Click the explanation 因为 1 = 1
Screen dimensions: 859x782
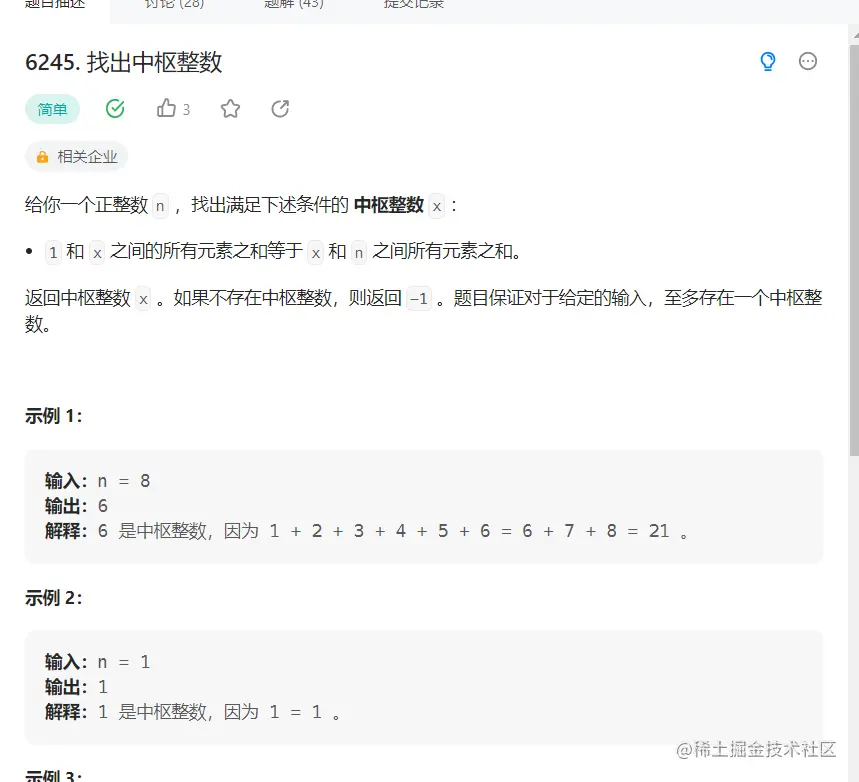tap(192, 711)
